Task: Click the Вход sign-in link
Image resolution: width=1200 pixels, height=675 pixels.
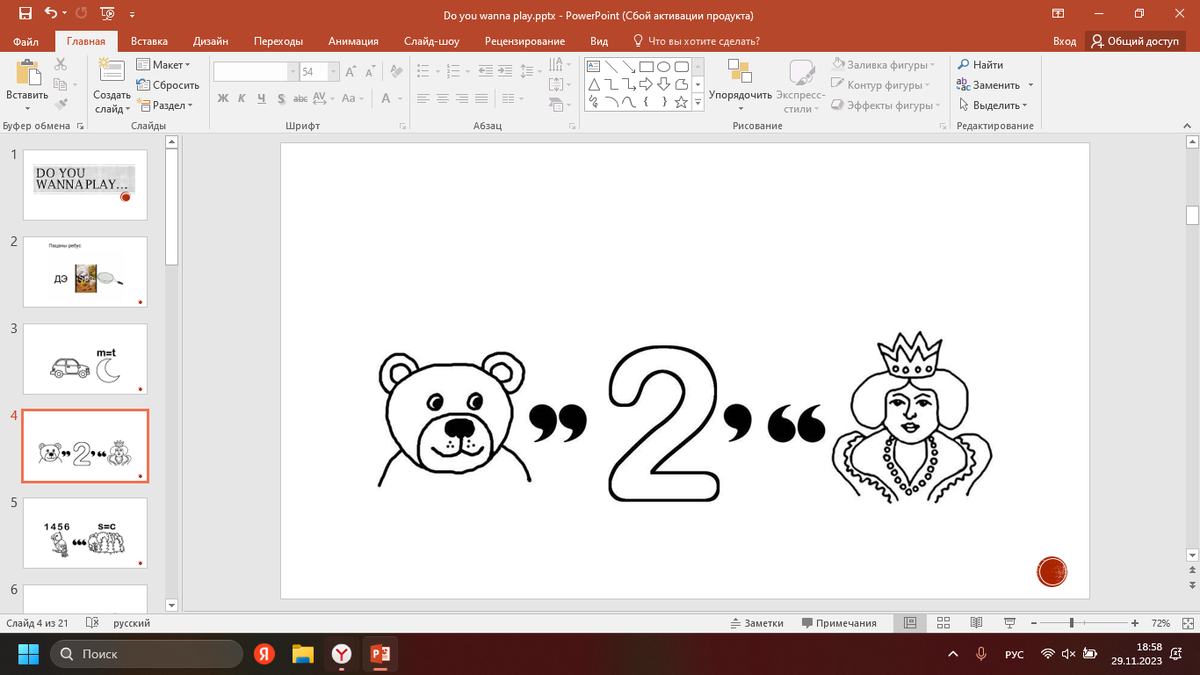Action: [1065, 41]
